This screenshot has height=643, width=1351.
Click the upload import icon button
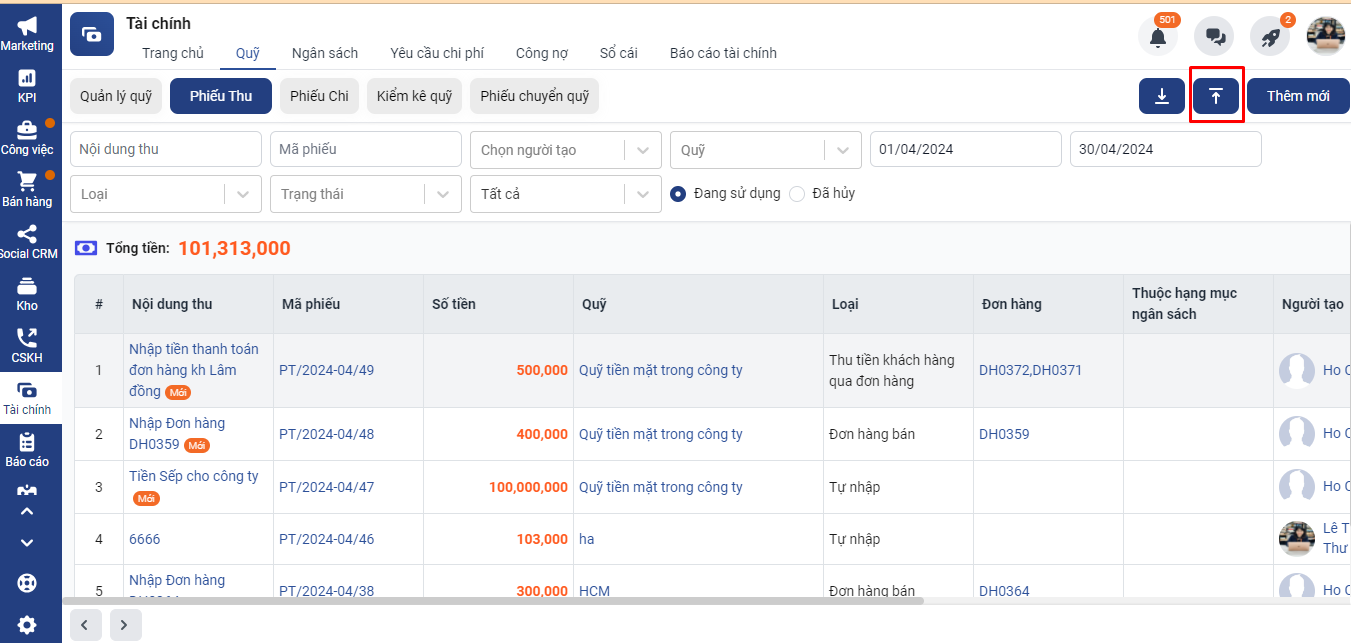tap(1216, 96)
